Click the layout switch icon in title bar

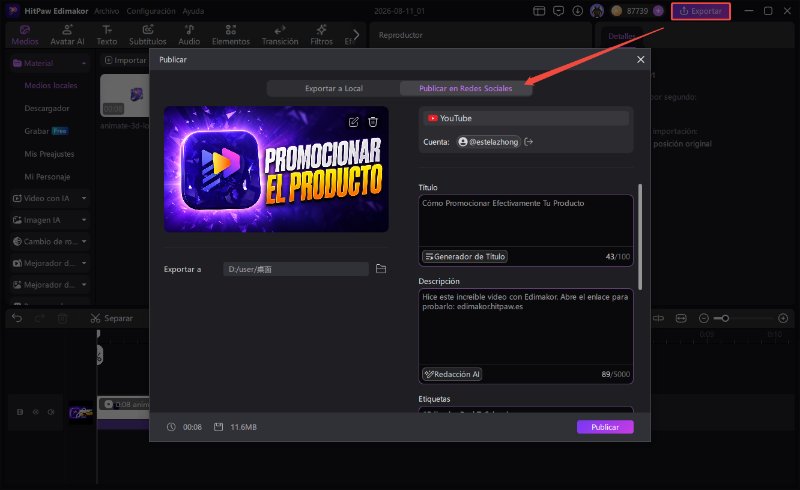pos(539,11)
